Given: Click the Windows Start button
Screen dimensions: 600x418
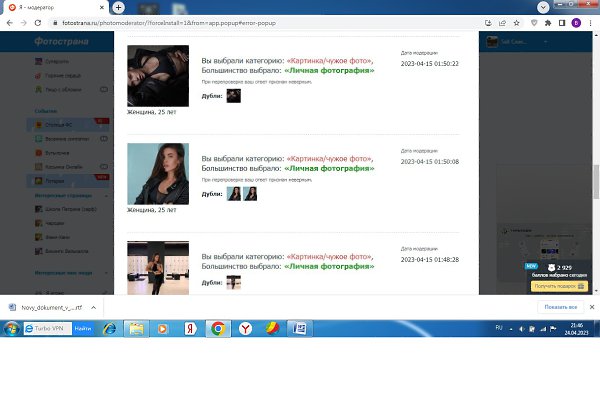Looking at the screenshot, I should coord(10,328).
